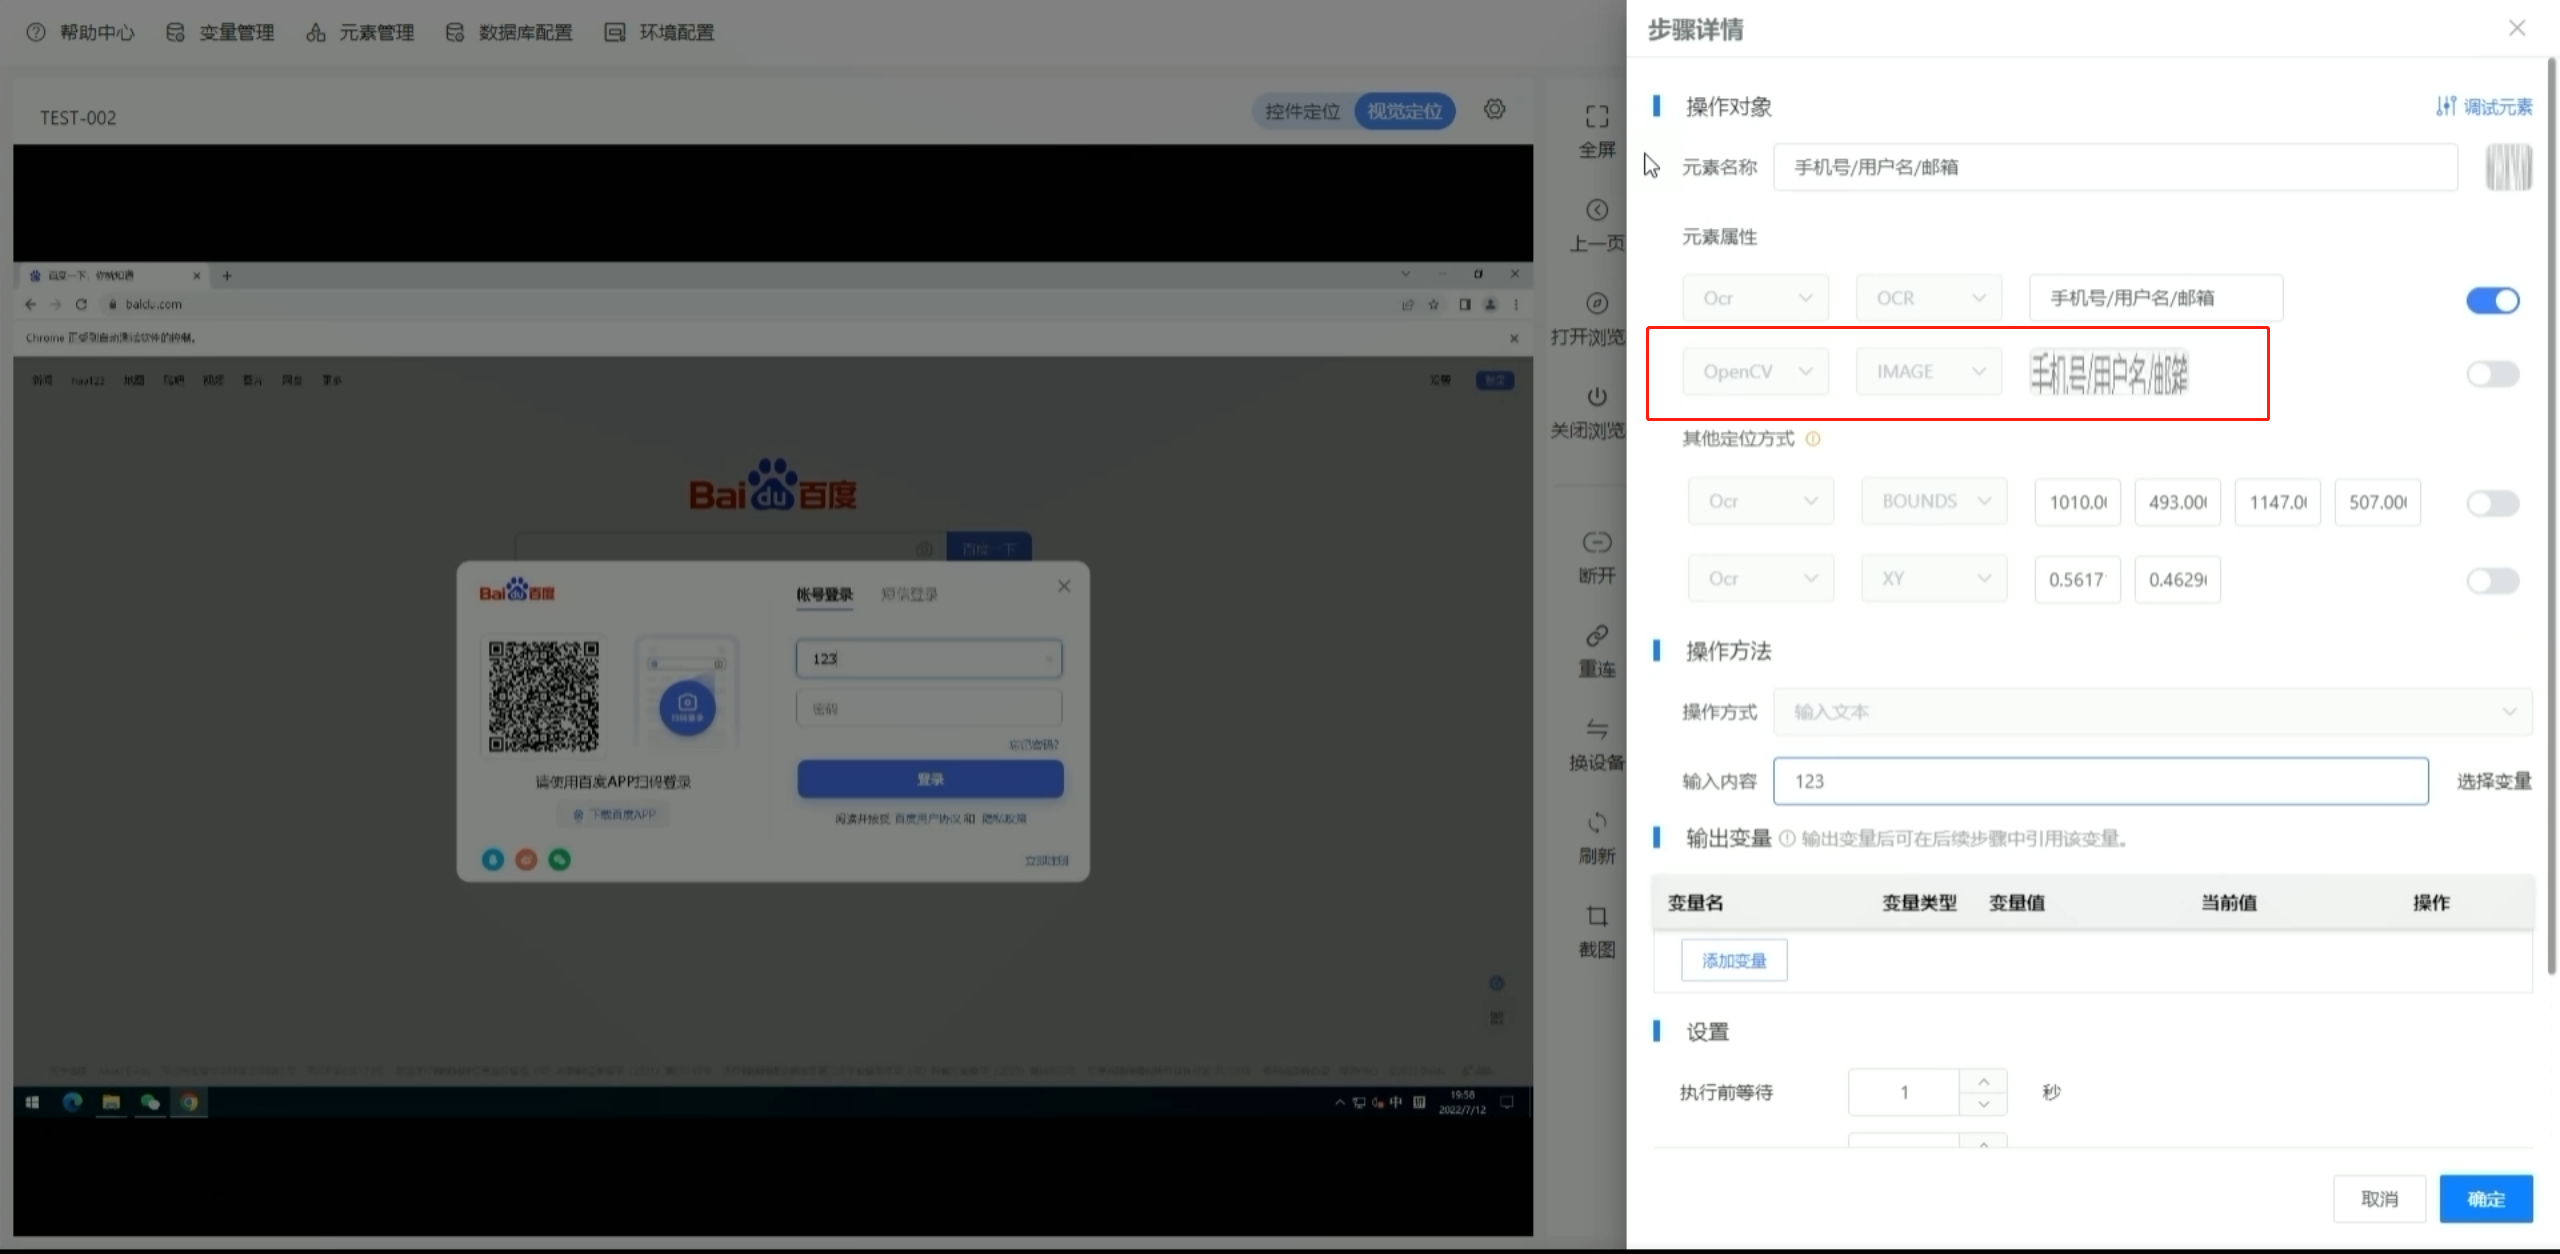Screen dimensions: 2560x1254
Task: Click the 添加变量 button
Action: 1733,961
